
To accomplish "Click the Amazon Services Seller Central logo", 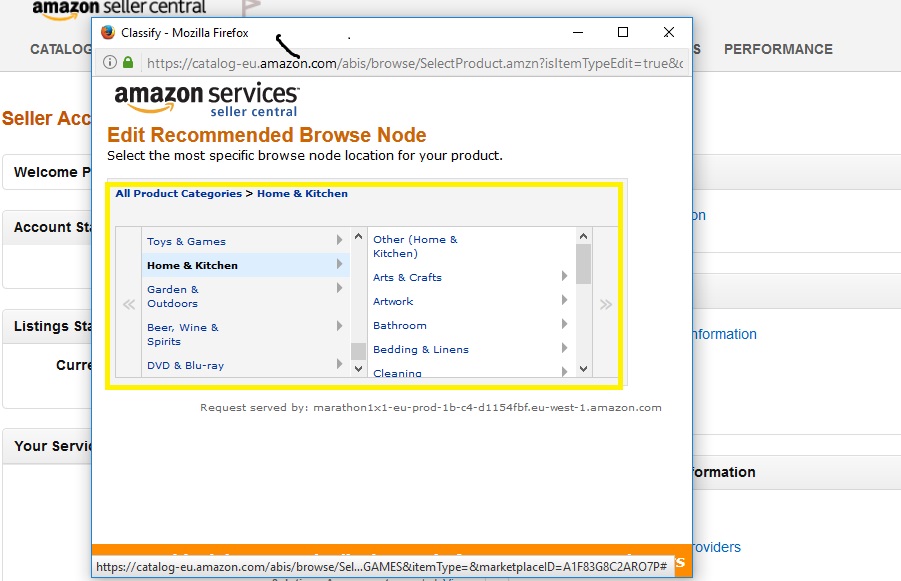I will [x=207, y=99].
